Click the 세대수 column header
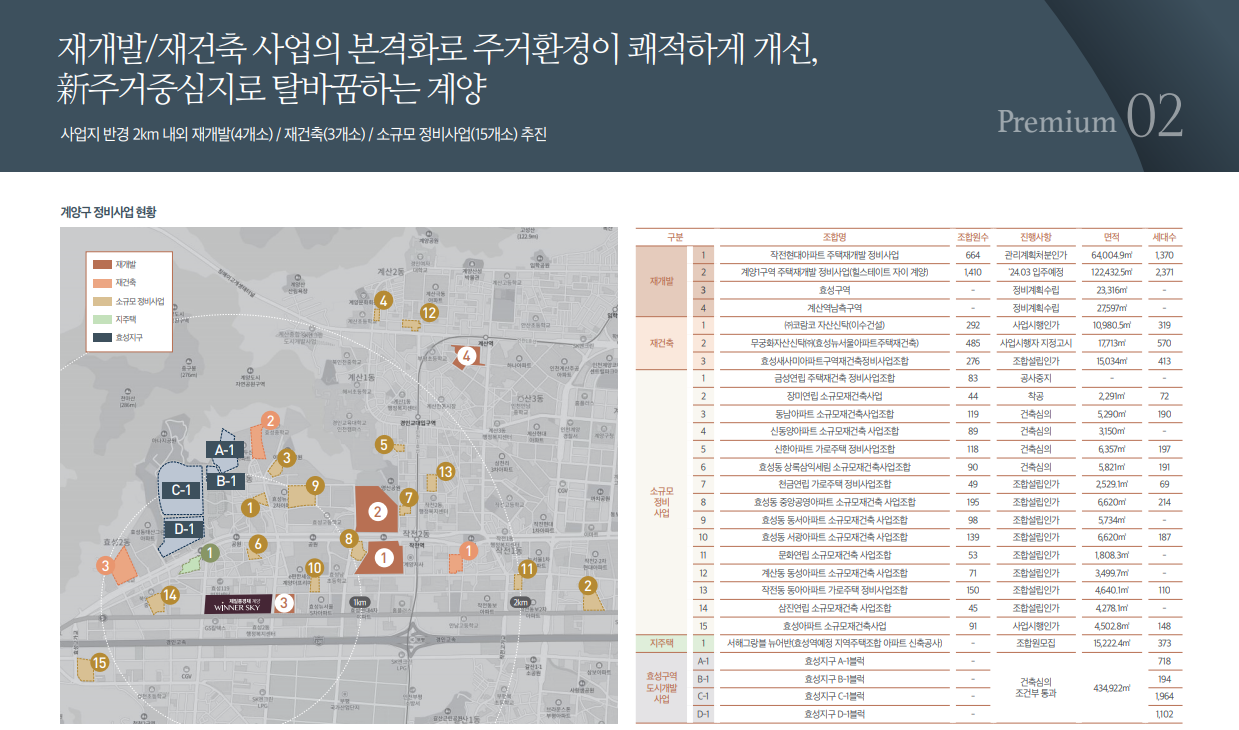This screenshot has width=1239, height=730. pyautogui.click(x=1164, y=237)
